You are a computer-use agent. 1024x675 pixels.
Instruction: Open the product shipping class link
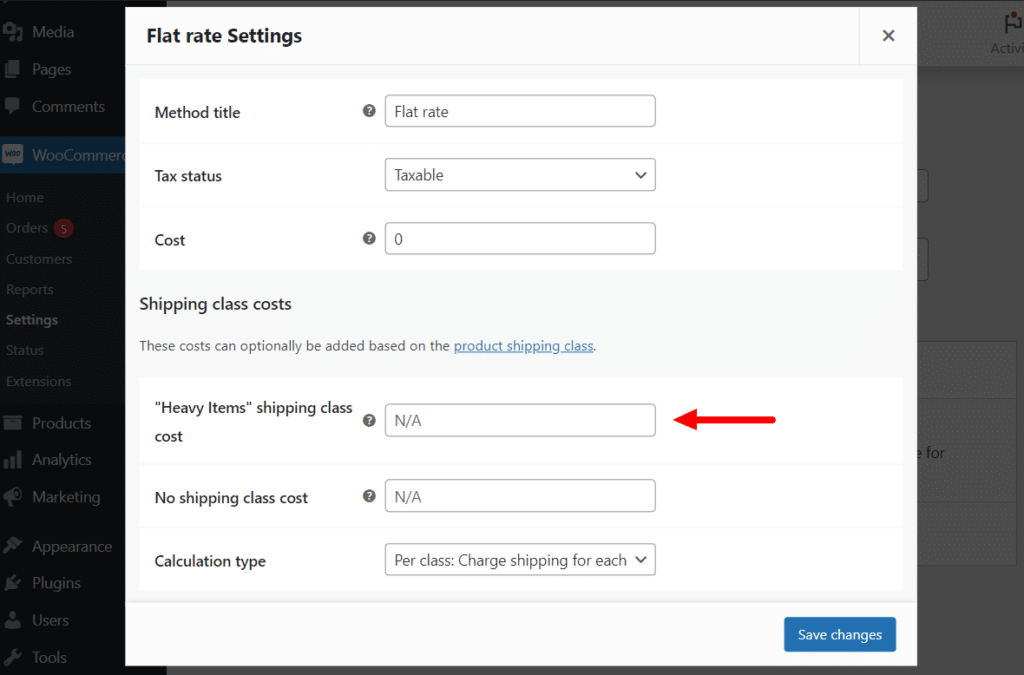pos(523,345)
